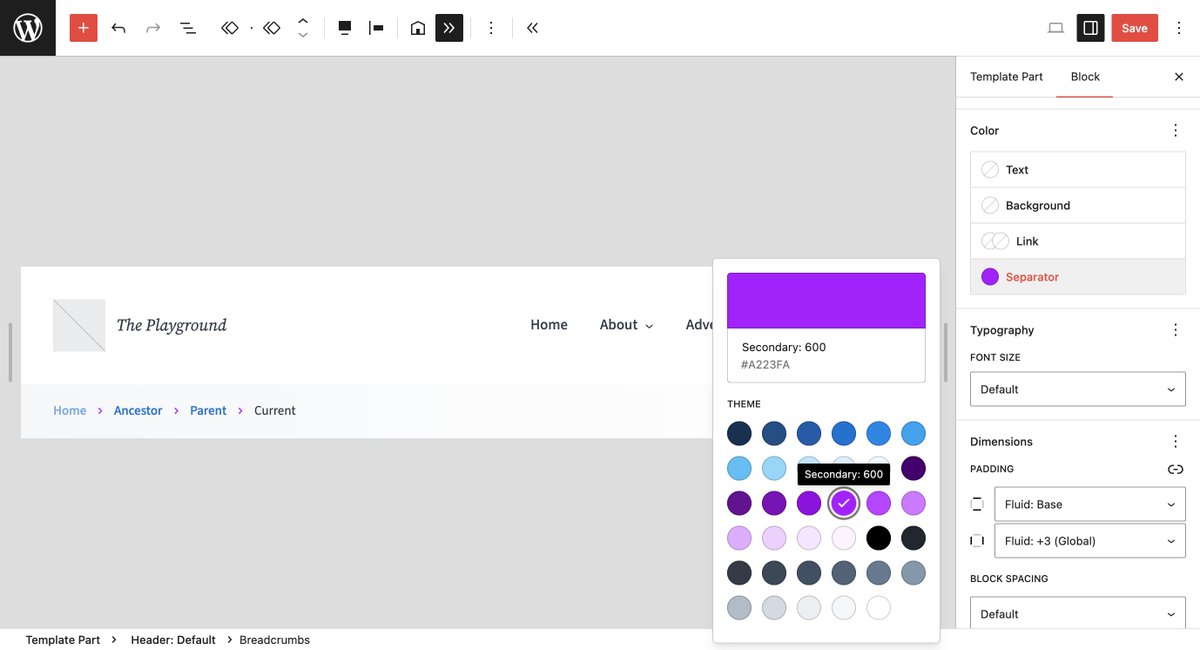Screen dimensions: 1200x650
Task: Select parent block icon before the dot
Action: [x=230, y=28]
